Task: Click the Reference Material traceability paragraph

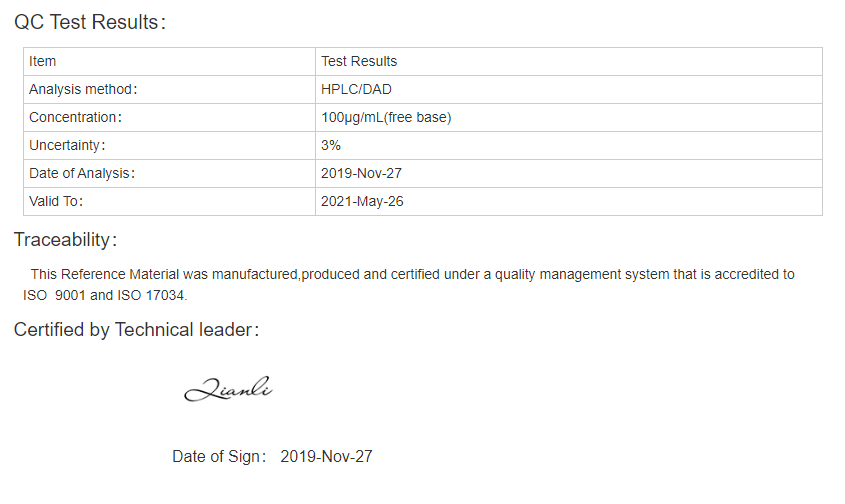Action: 408,285
